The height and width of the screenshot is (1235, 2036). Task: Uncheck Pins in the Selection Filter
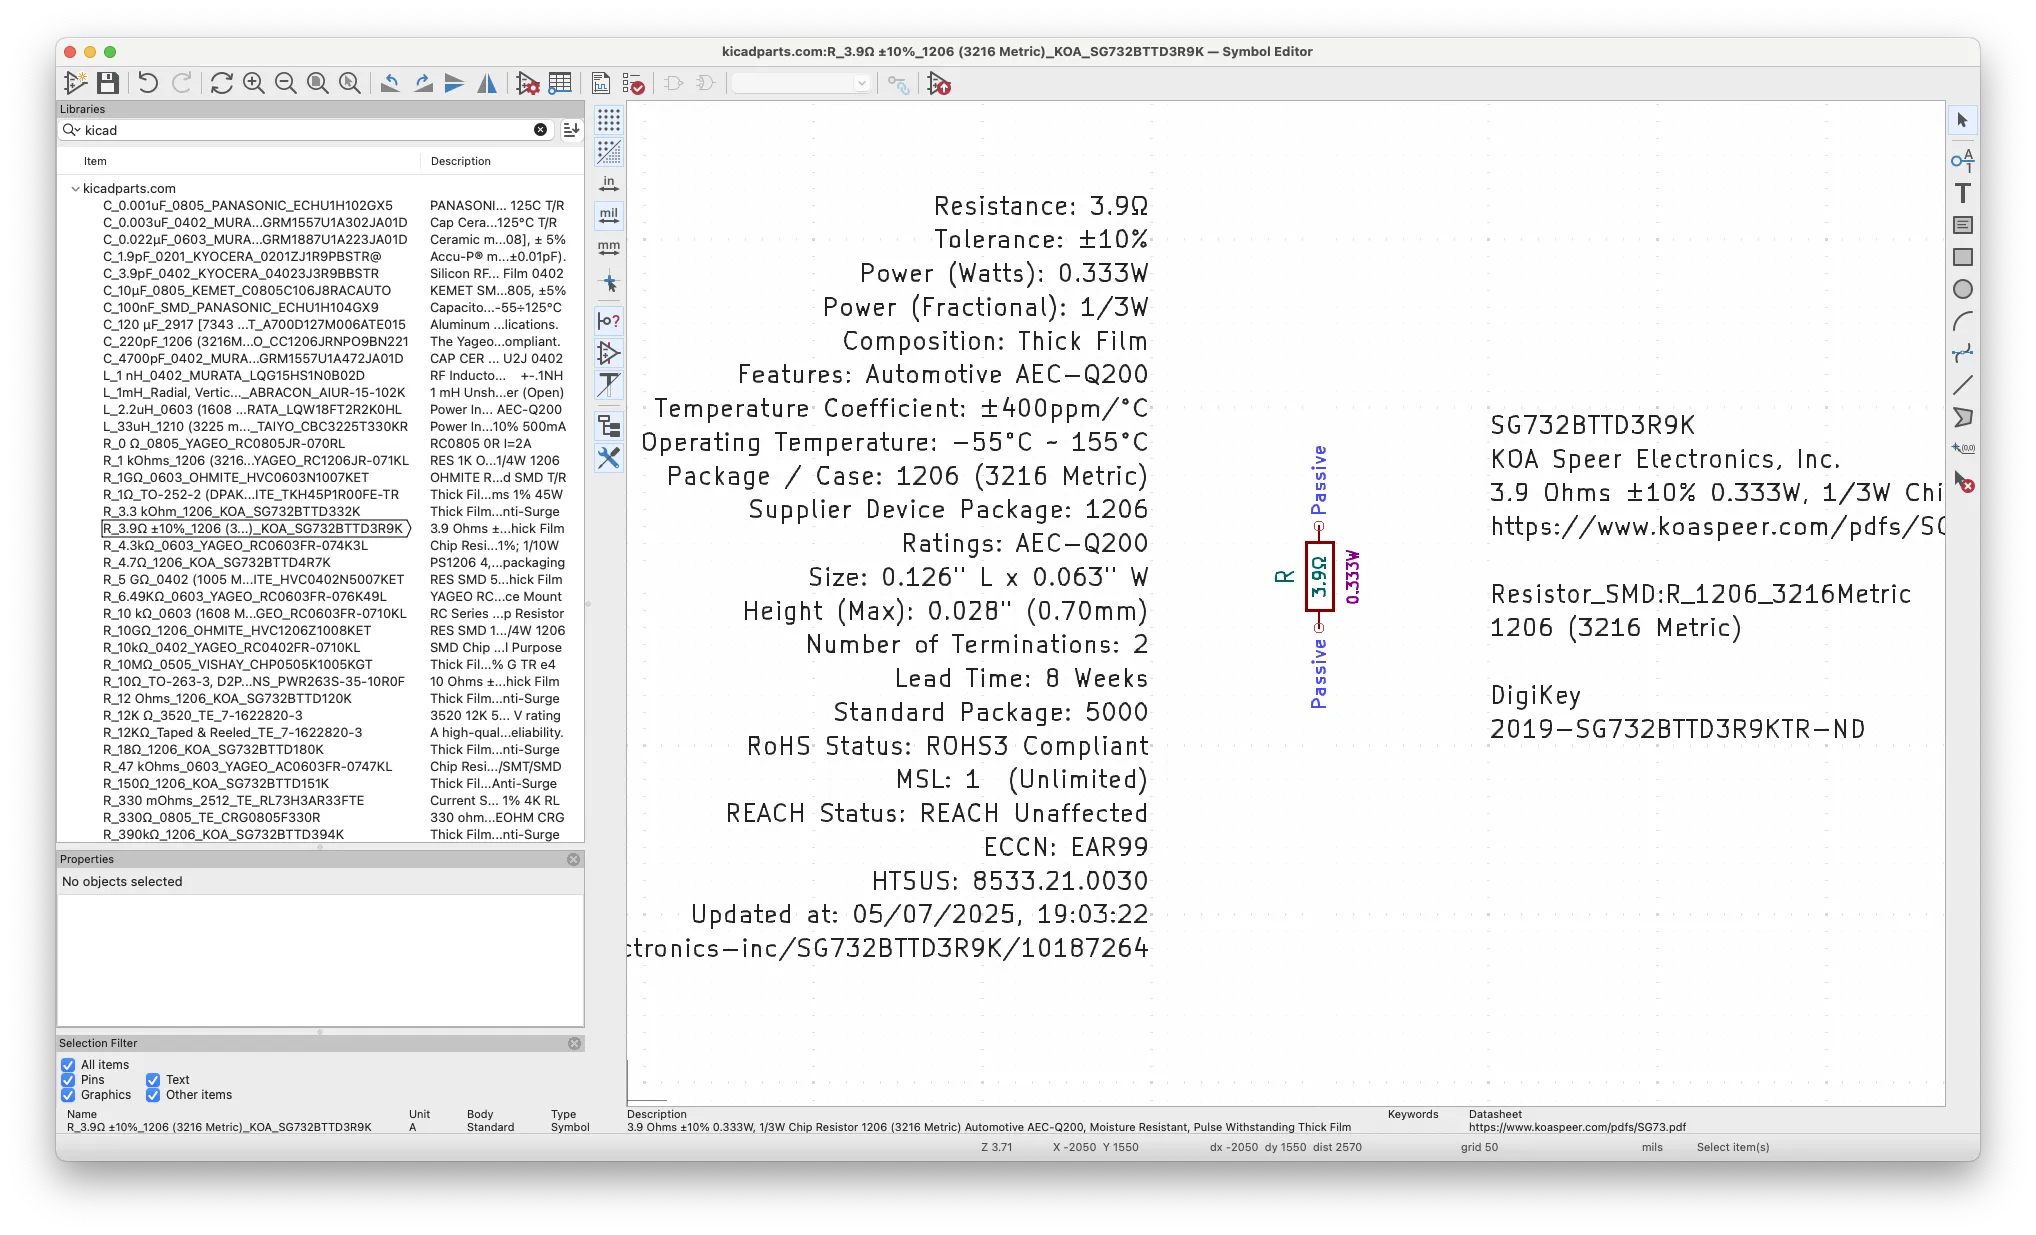[x=68, y=1080]
